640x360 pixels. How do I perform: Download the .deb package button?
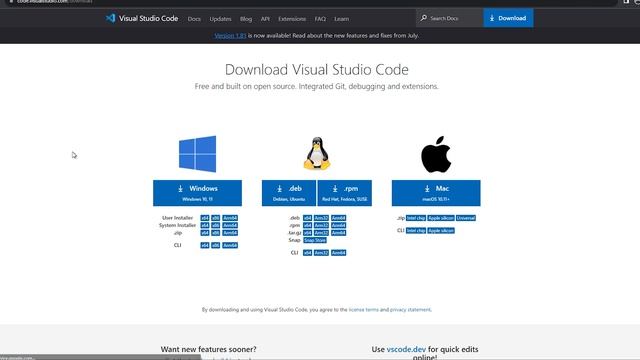[x=289, y=193]
